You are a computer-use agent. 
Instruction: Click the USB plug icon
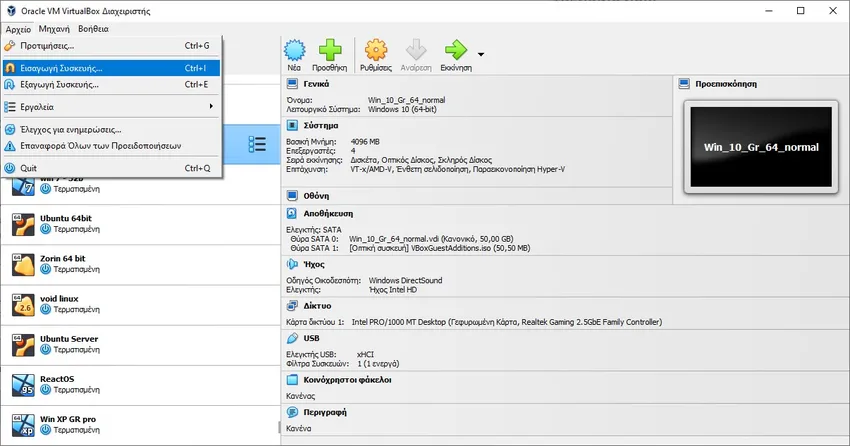(292, 338)
